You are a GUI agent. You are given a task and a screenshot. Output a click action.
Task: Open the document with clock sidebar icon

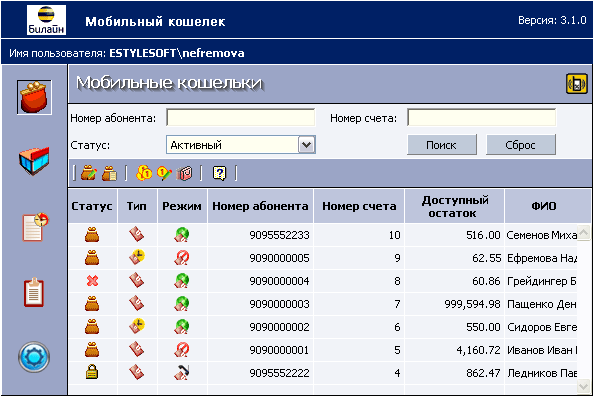tap(35, 227)
